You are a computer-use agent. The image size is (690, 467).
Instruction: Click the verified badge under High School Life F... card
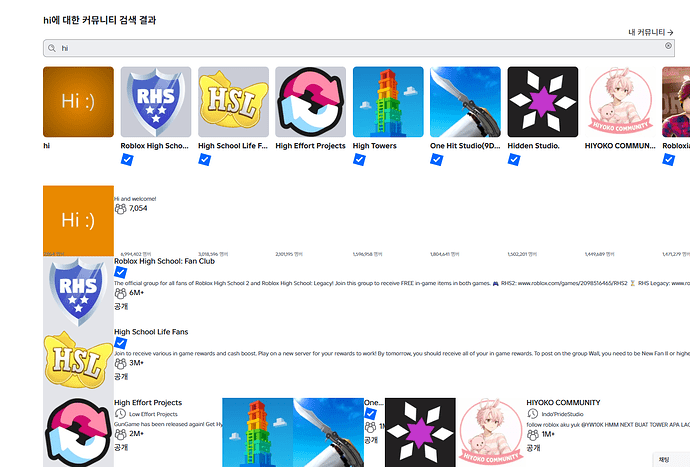click(x=204, y=160)
